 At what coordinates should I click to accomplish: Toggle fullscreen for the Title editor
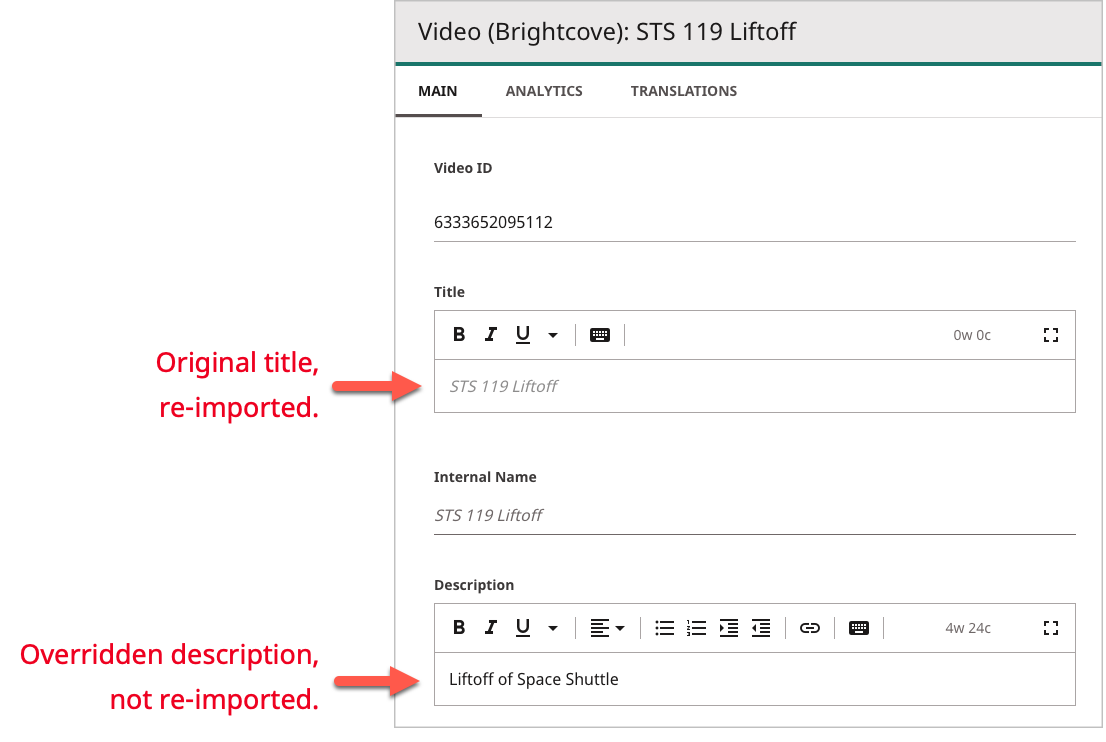point(1051,335)
